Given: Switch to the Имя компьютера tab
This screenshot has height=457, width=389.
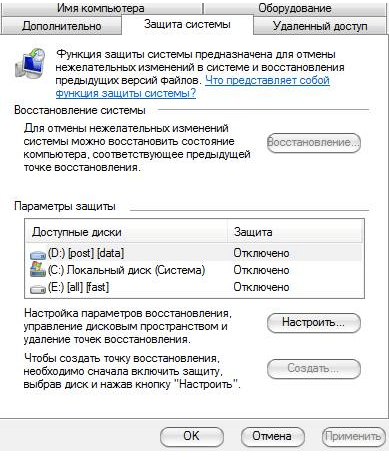Looking at the screenshot, I should click(101, 8).
